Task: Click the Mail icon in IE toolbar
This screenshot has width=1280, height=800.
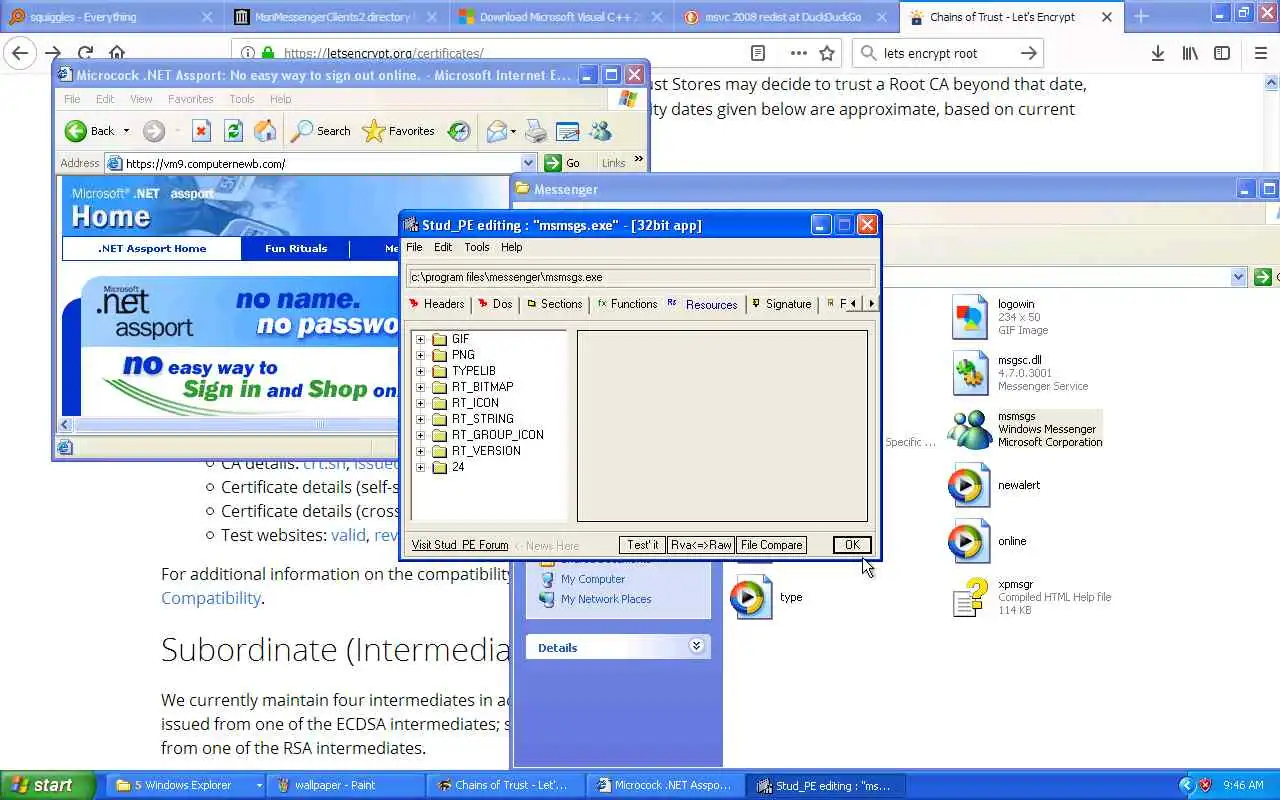Action: (x=497, y=131)
